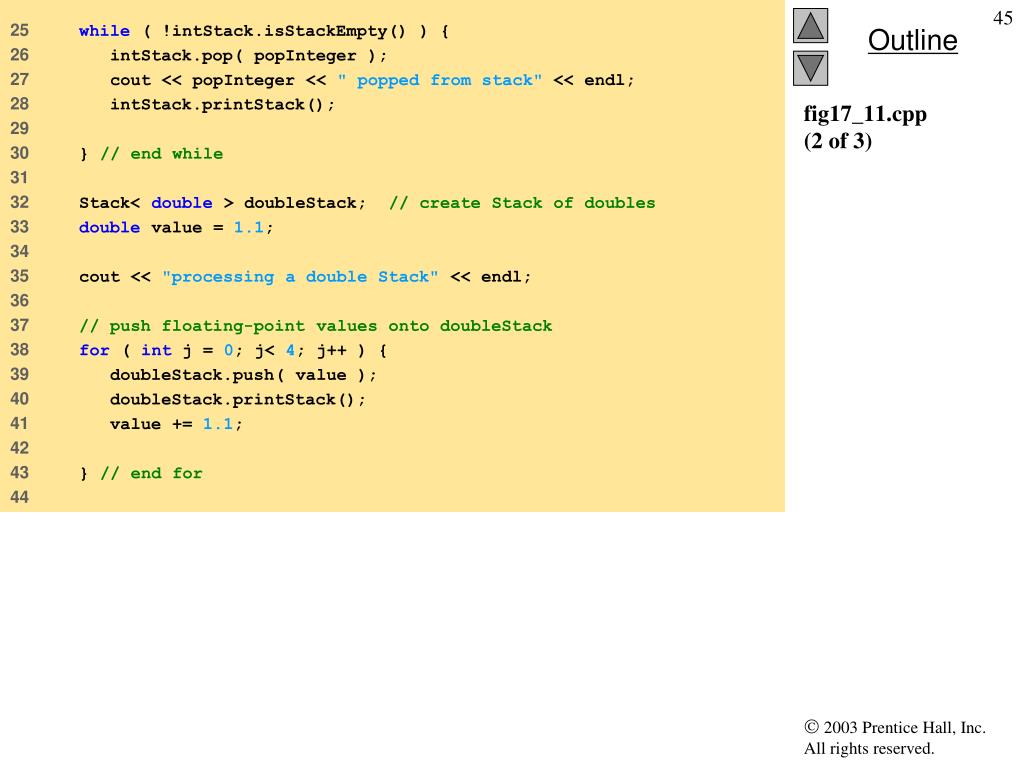Select the intStack.pop( popInteger ) line

tap(248, 56)
